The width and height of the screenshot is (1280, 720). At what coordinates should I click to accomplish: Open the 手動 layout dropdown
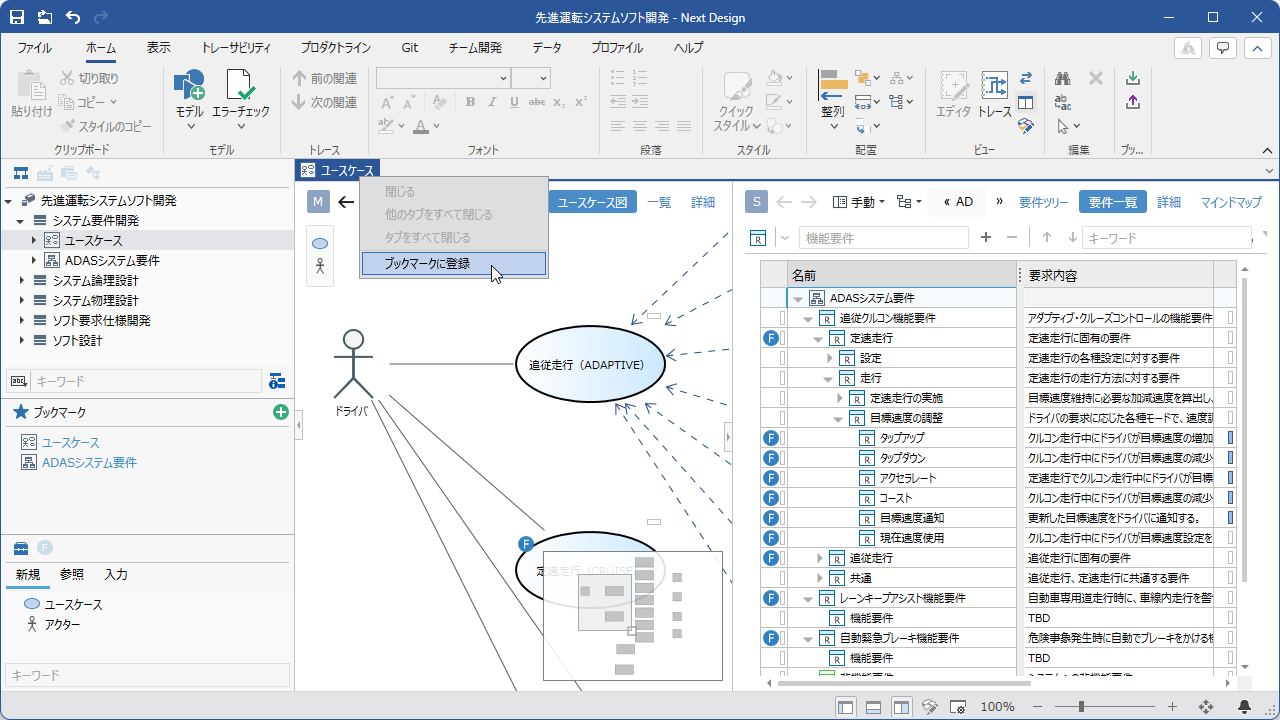(859, 202)
